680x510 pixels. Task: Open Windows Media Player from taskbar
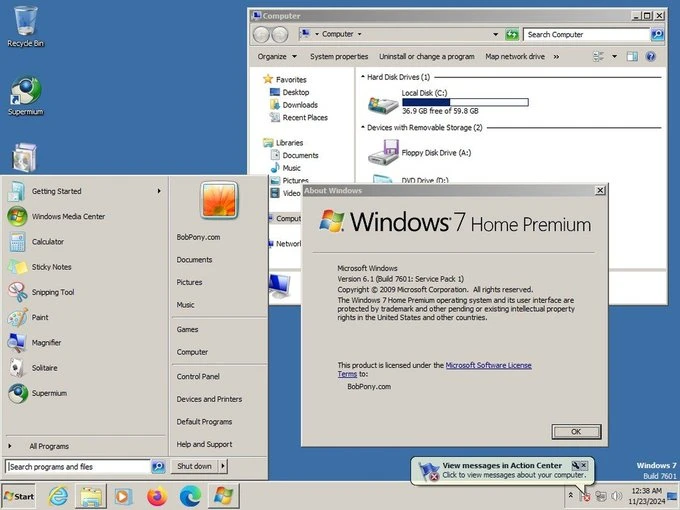click(x=122, y=495)
